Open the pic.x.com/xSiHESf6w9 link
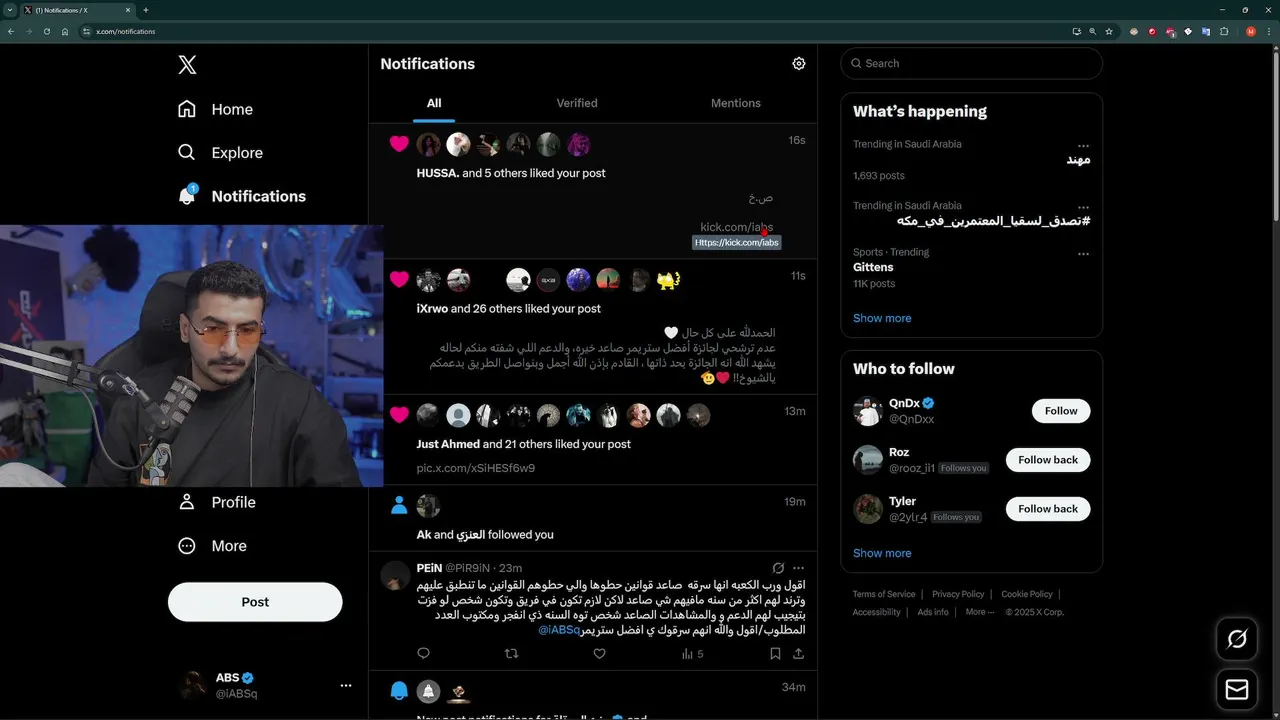 476,468
